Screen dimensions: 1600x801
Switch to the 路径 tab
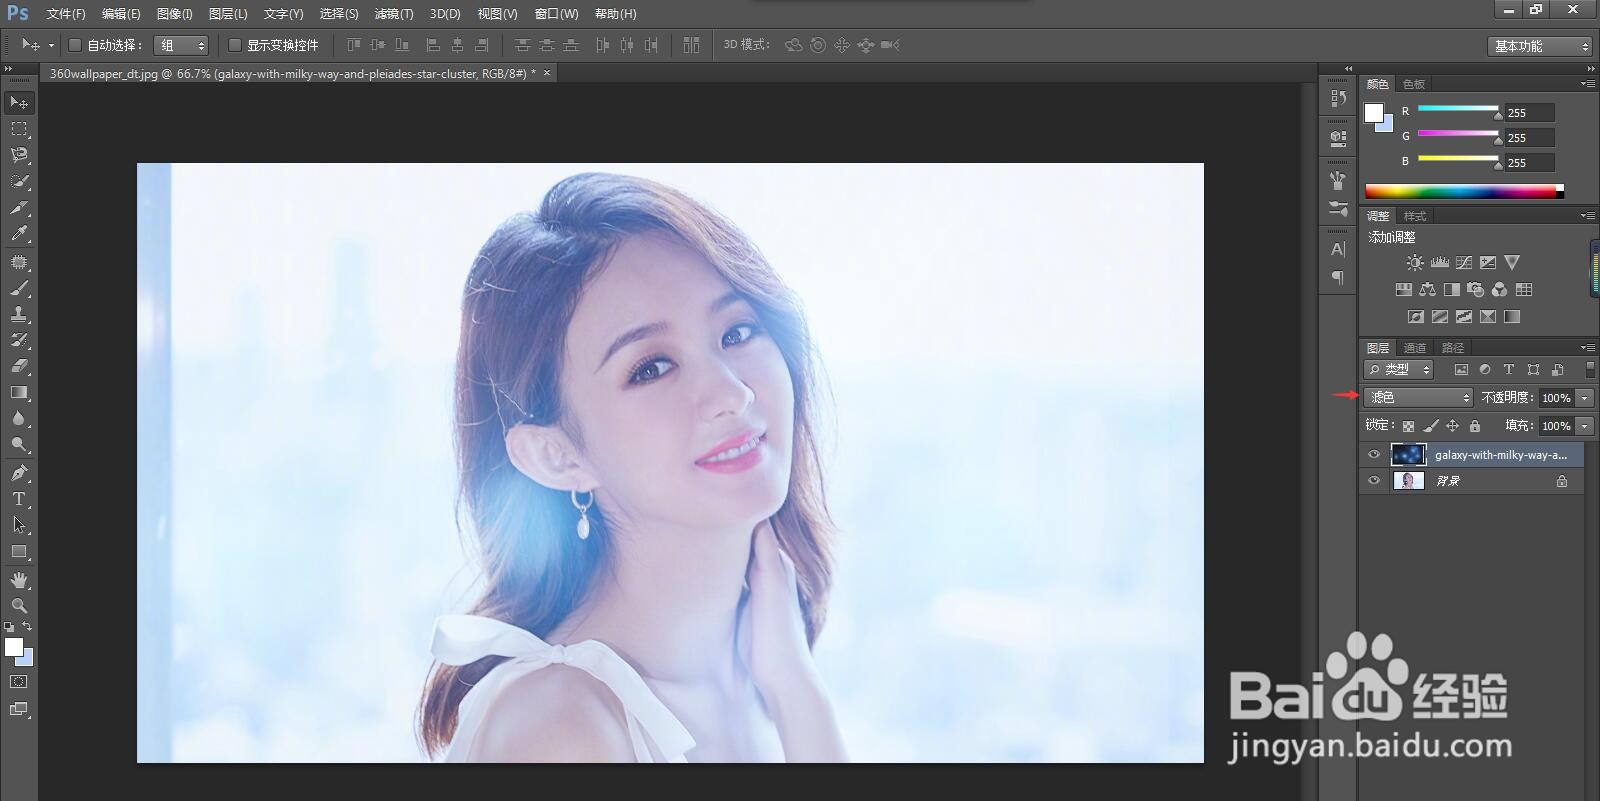pos(1453,348)
